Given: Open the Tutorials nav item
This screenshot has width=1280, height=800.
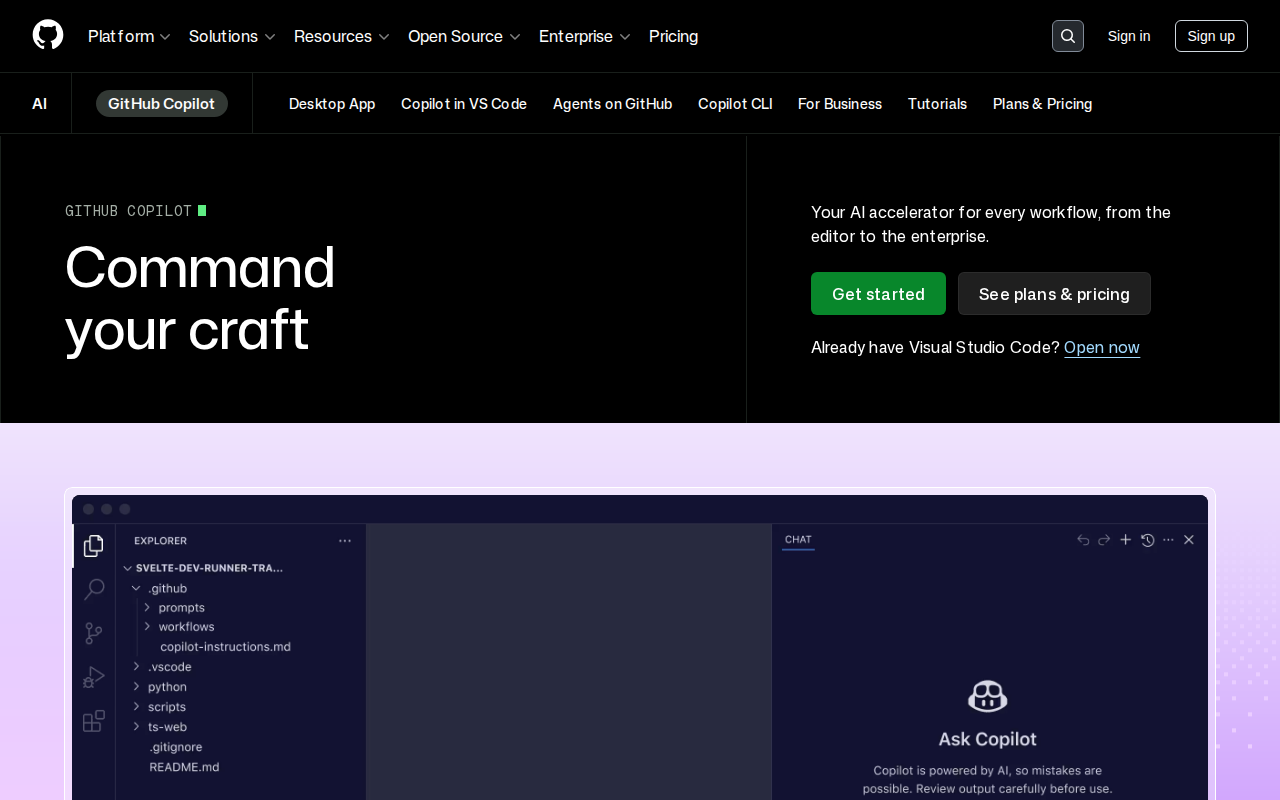Looking at the screenshot, I should (937, 104).
